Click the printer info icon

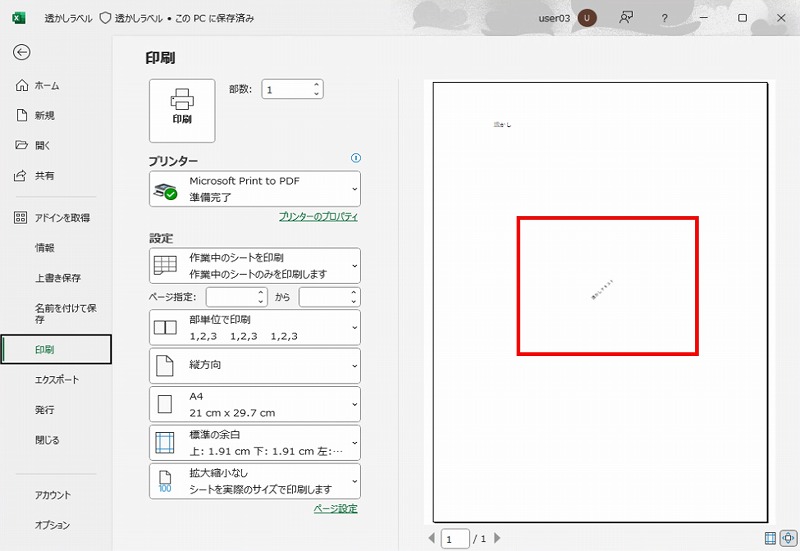[x=356, y=158]
